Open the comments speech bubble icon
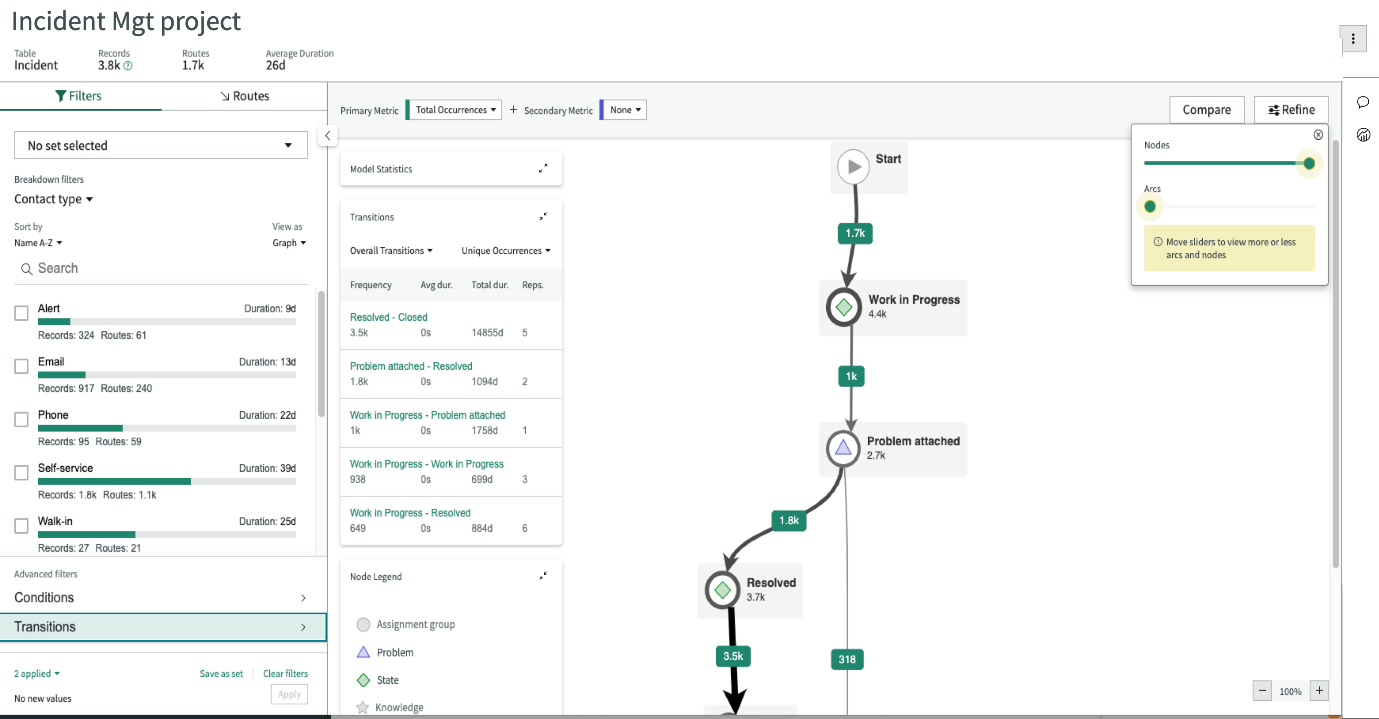Viewport: 1379px width, 719px height. (1362, 104)
